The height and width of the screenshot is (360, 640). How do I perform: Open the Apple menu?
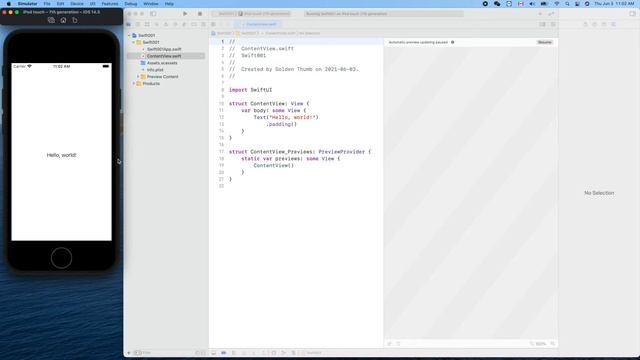(9, 4)
